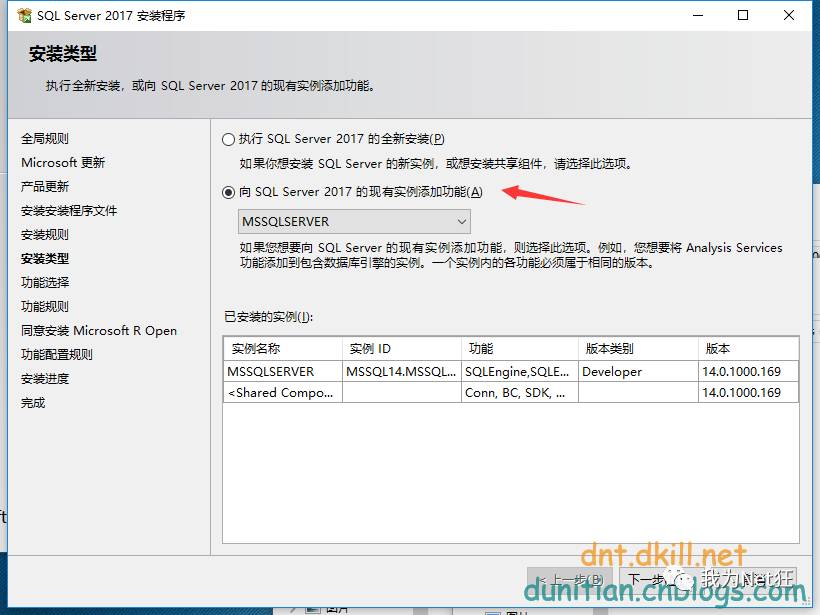Minimize the SQL Server 2017 setup window
The image size is (820, 615).
click(x=698, y=16)
